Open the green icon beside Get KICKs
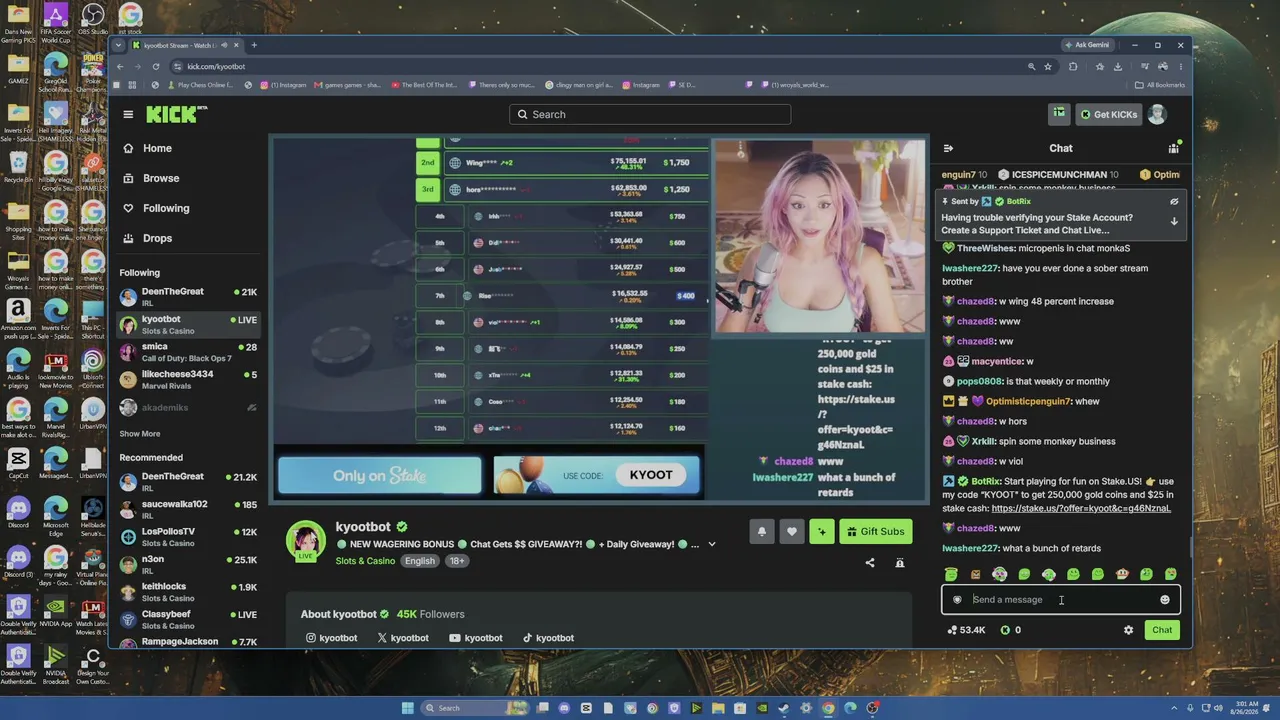 [1059, 114]
